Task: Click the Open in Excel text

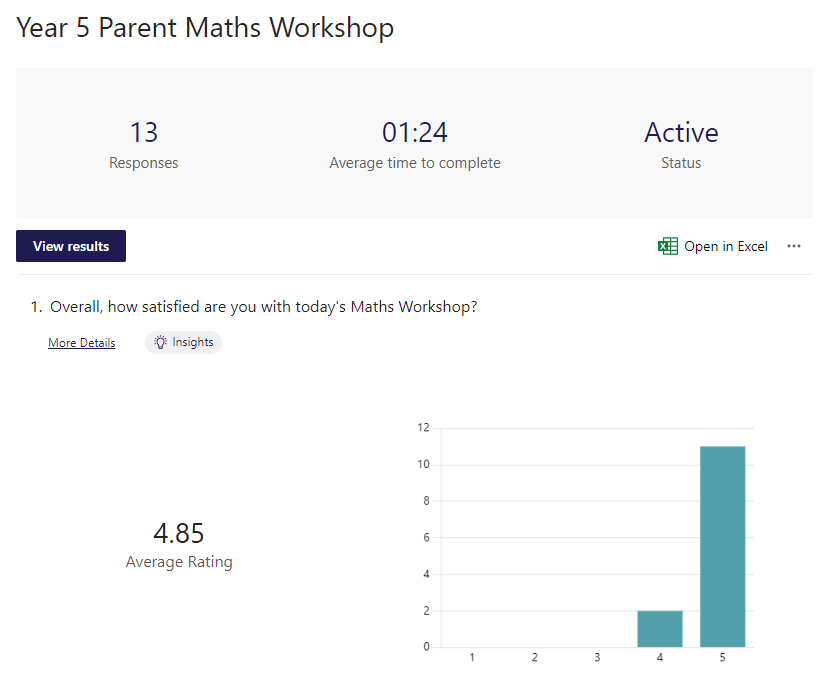Action: click(x=725, y=246)
